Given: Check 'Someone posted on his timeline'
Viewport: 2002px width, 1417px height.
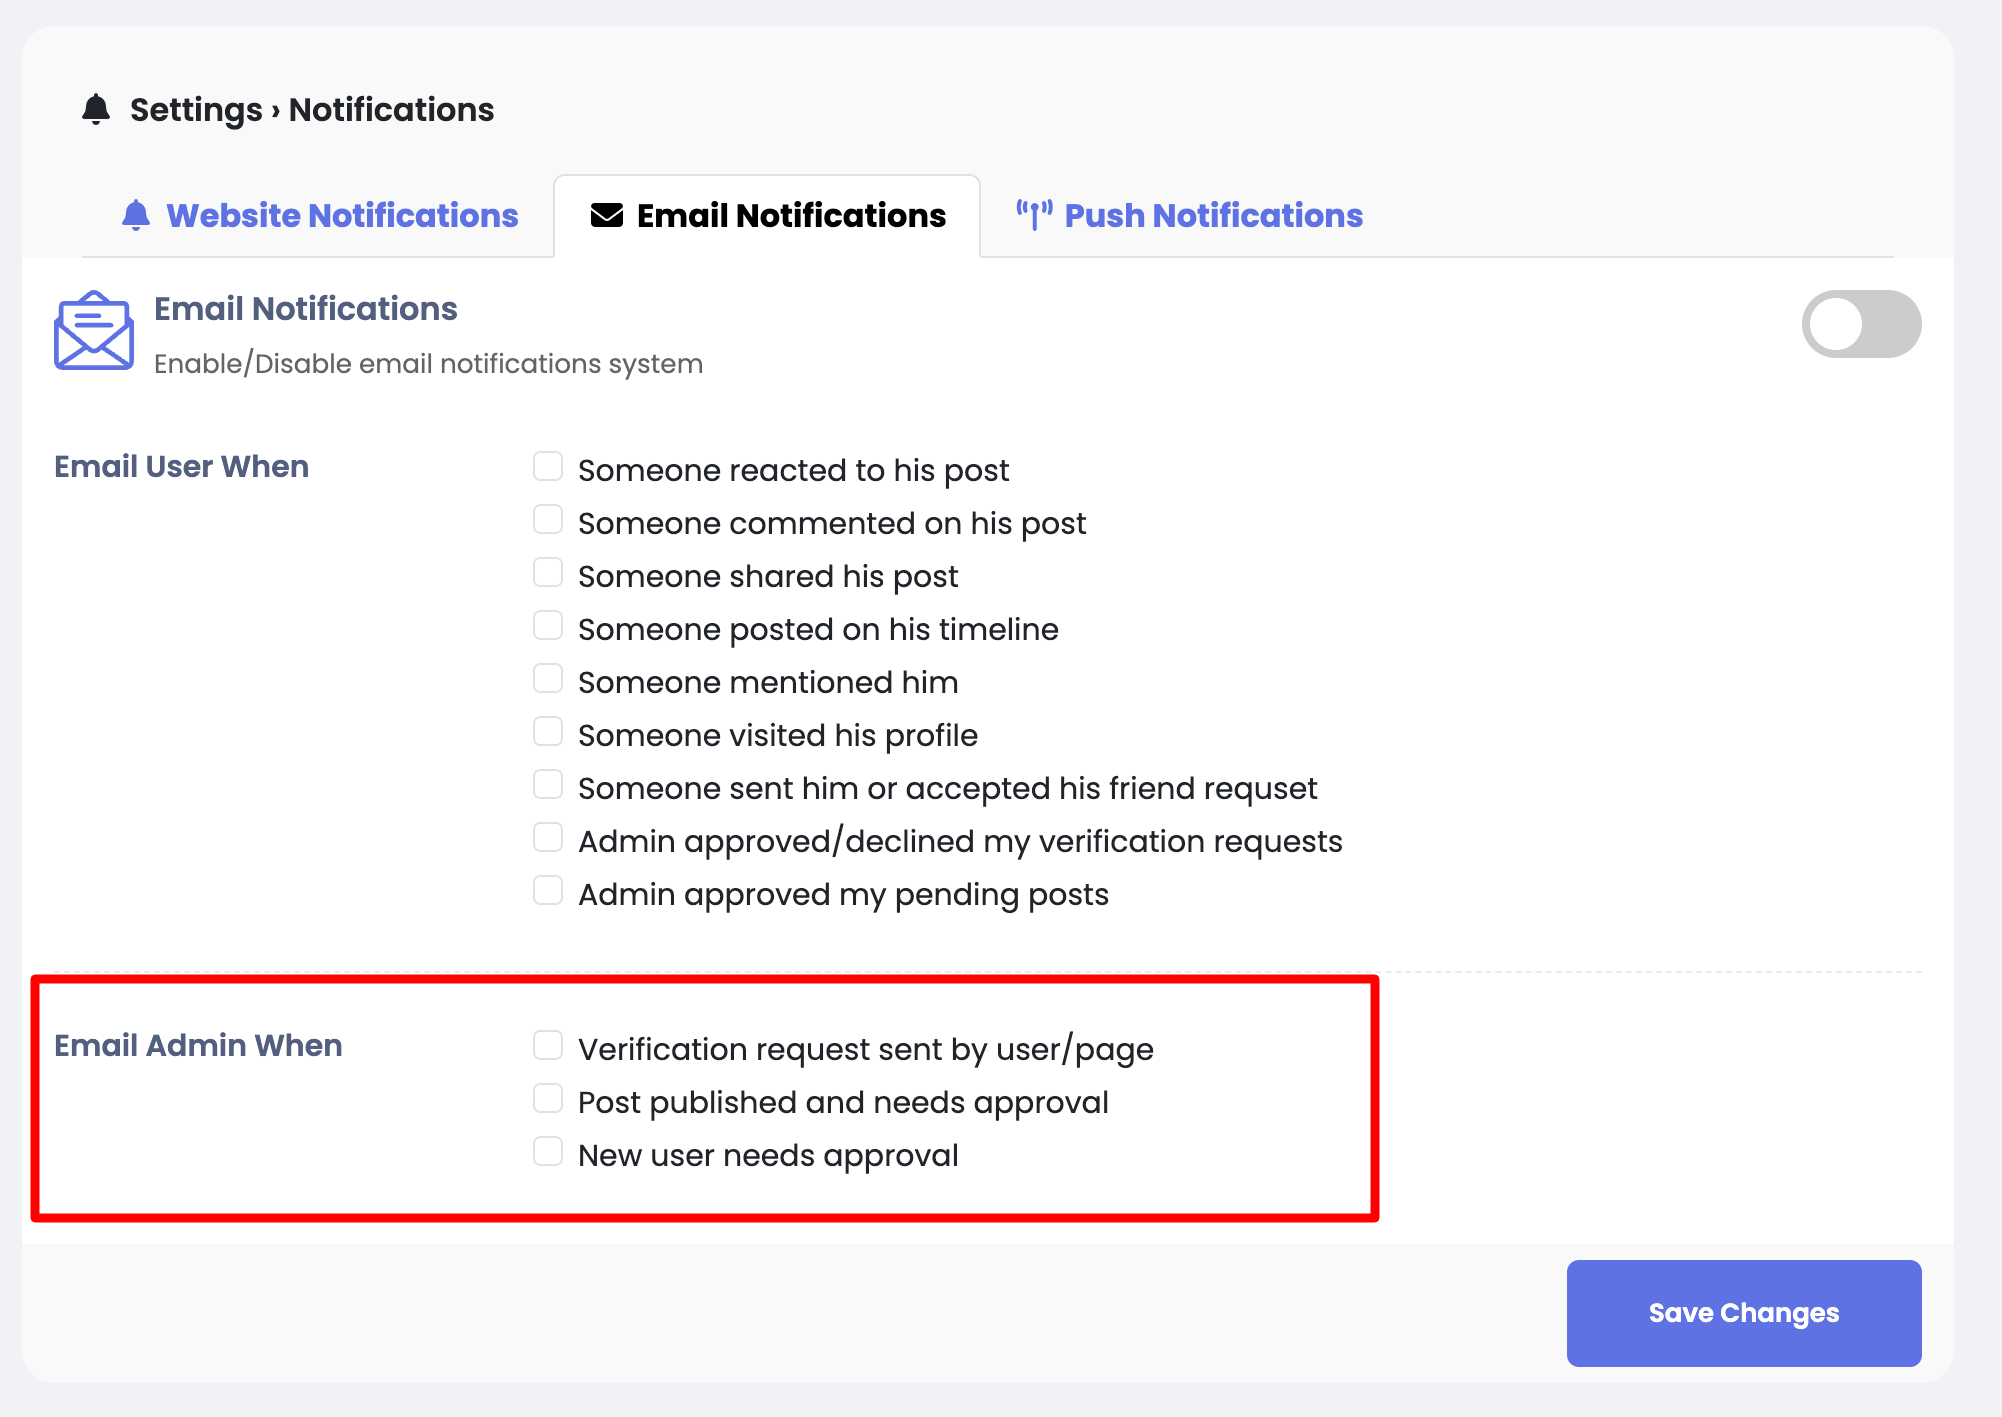Looking at the screenshot, I should [x=548, y=625].
